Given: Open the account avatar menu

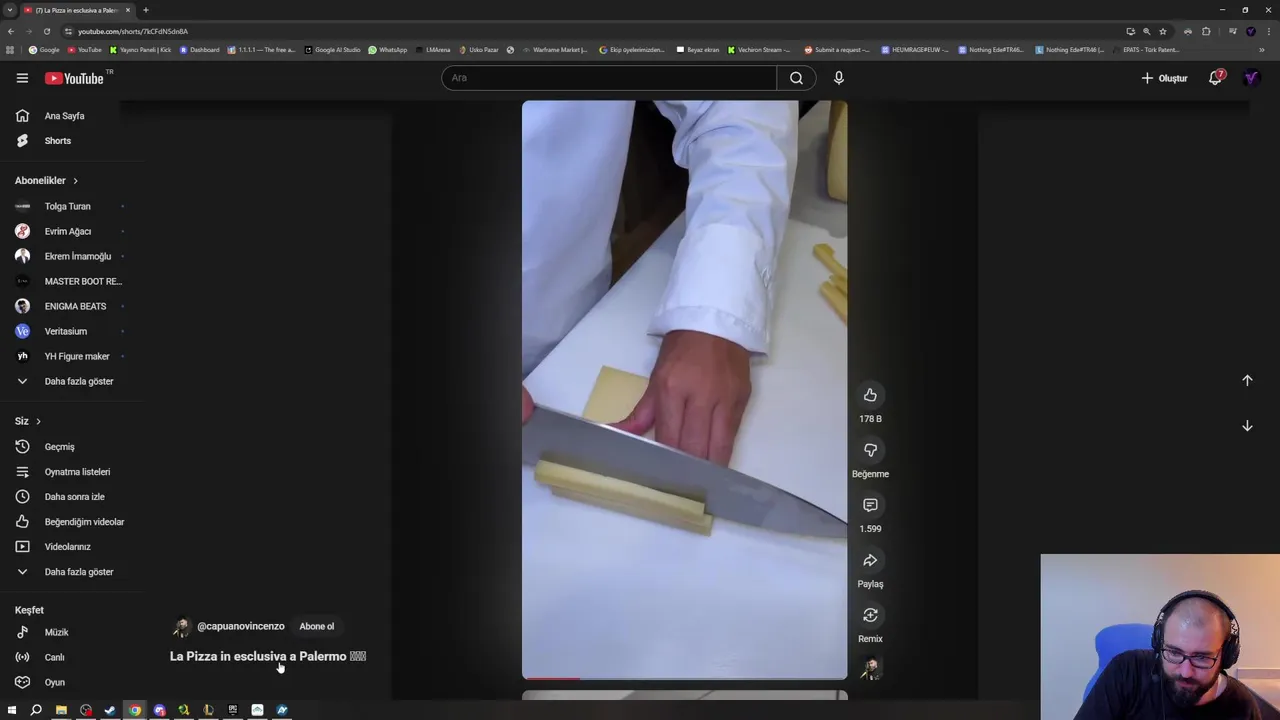Looking at the screenshot, I should [1251, 78].
